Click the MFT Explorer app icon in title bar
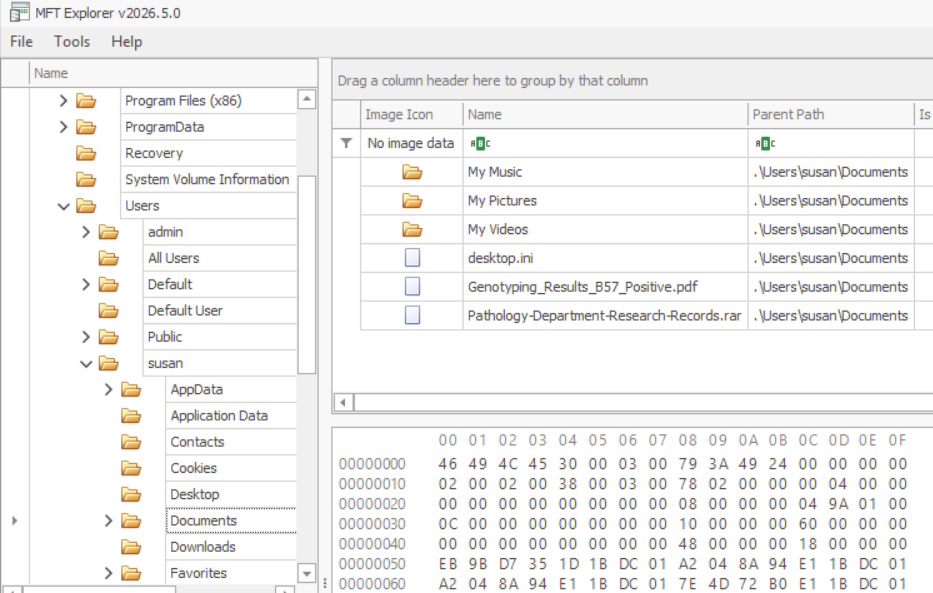Image resolution: width=933 pixels, height=593 pixels. [19, 12]
